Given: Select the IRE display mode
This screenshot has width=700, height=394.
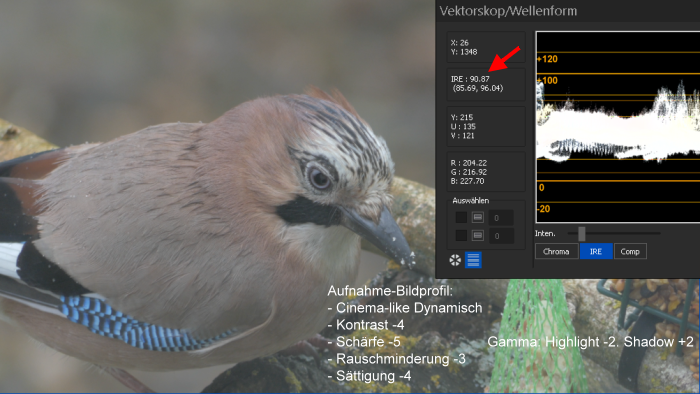Looking at the screenshot, I should (596, 251).
